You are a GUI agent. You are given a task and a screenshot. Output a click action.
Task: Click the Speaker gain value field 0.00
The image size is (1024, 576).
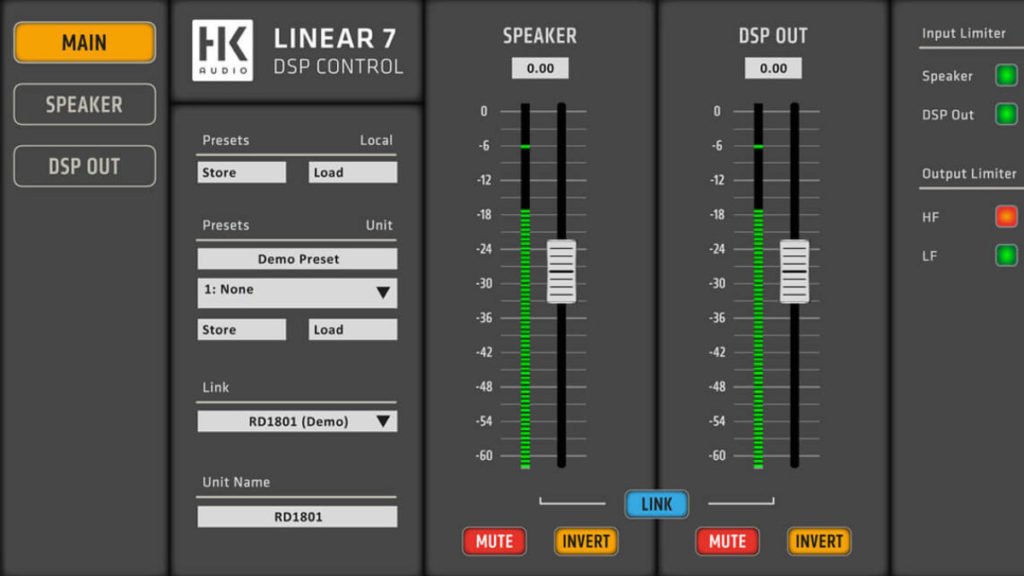(x=540, y=69)
